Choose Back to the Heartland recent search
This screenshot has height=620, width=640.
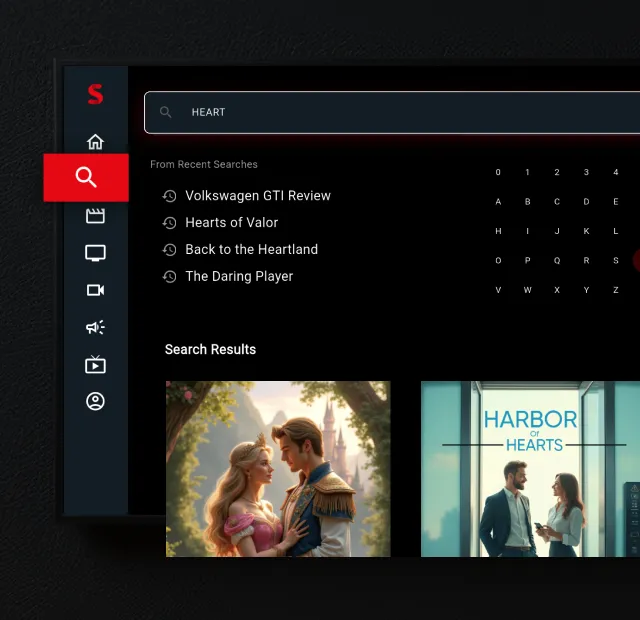coord(251,250)
